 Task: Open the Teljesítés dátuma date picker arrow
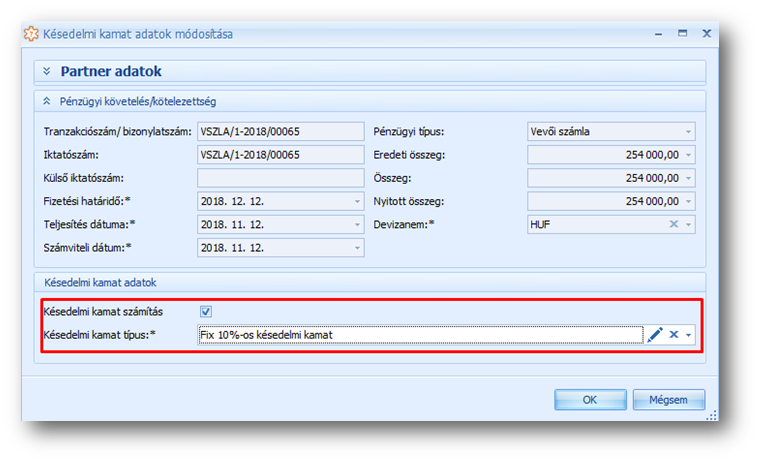(x=358, y=225)
